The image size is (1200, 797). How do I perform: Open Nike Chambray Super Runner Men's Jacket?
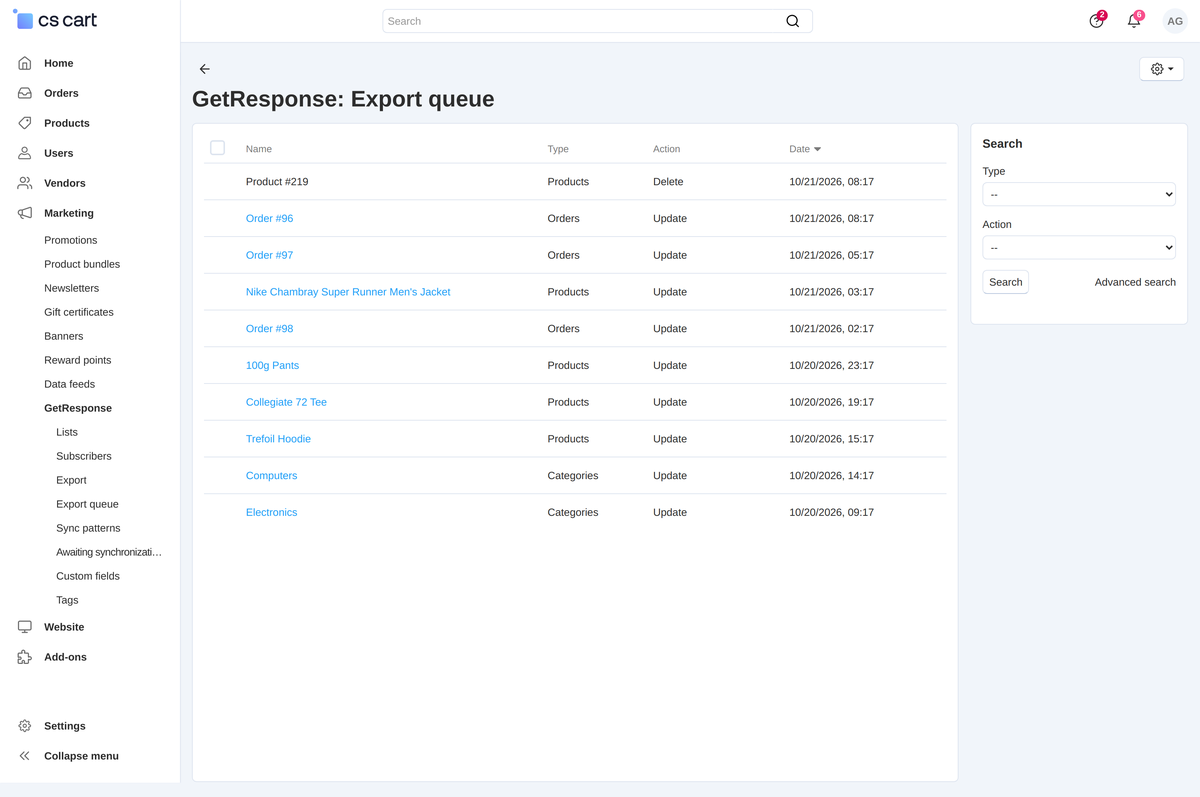348,292
